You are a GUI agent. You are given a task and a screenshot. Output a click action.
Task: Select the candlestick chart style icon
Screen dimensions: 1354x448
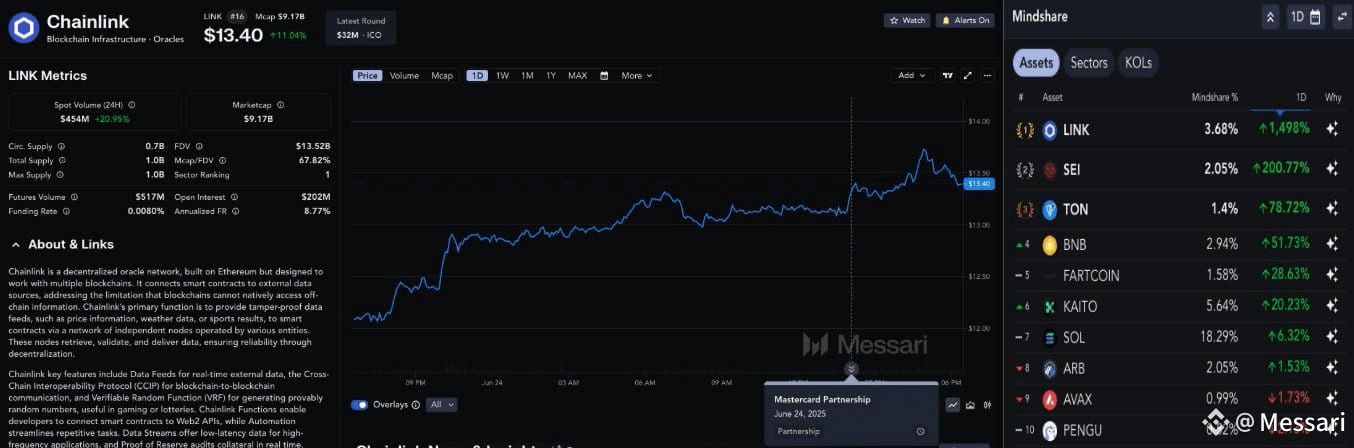pos(988,405)
